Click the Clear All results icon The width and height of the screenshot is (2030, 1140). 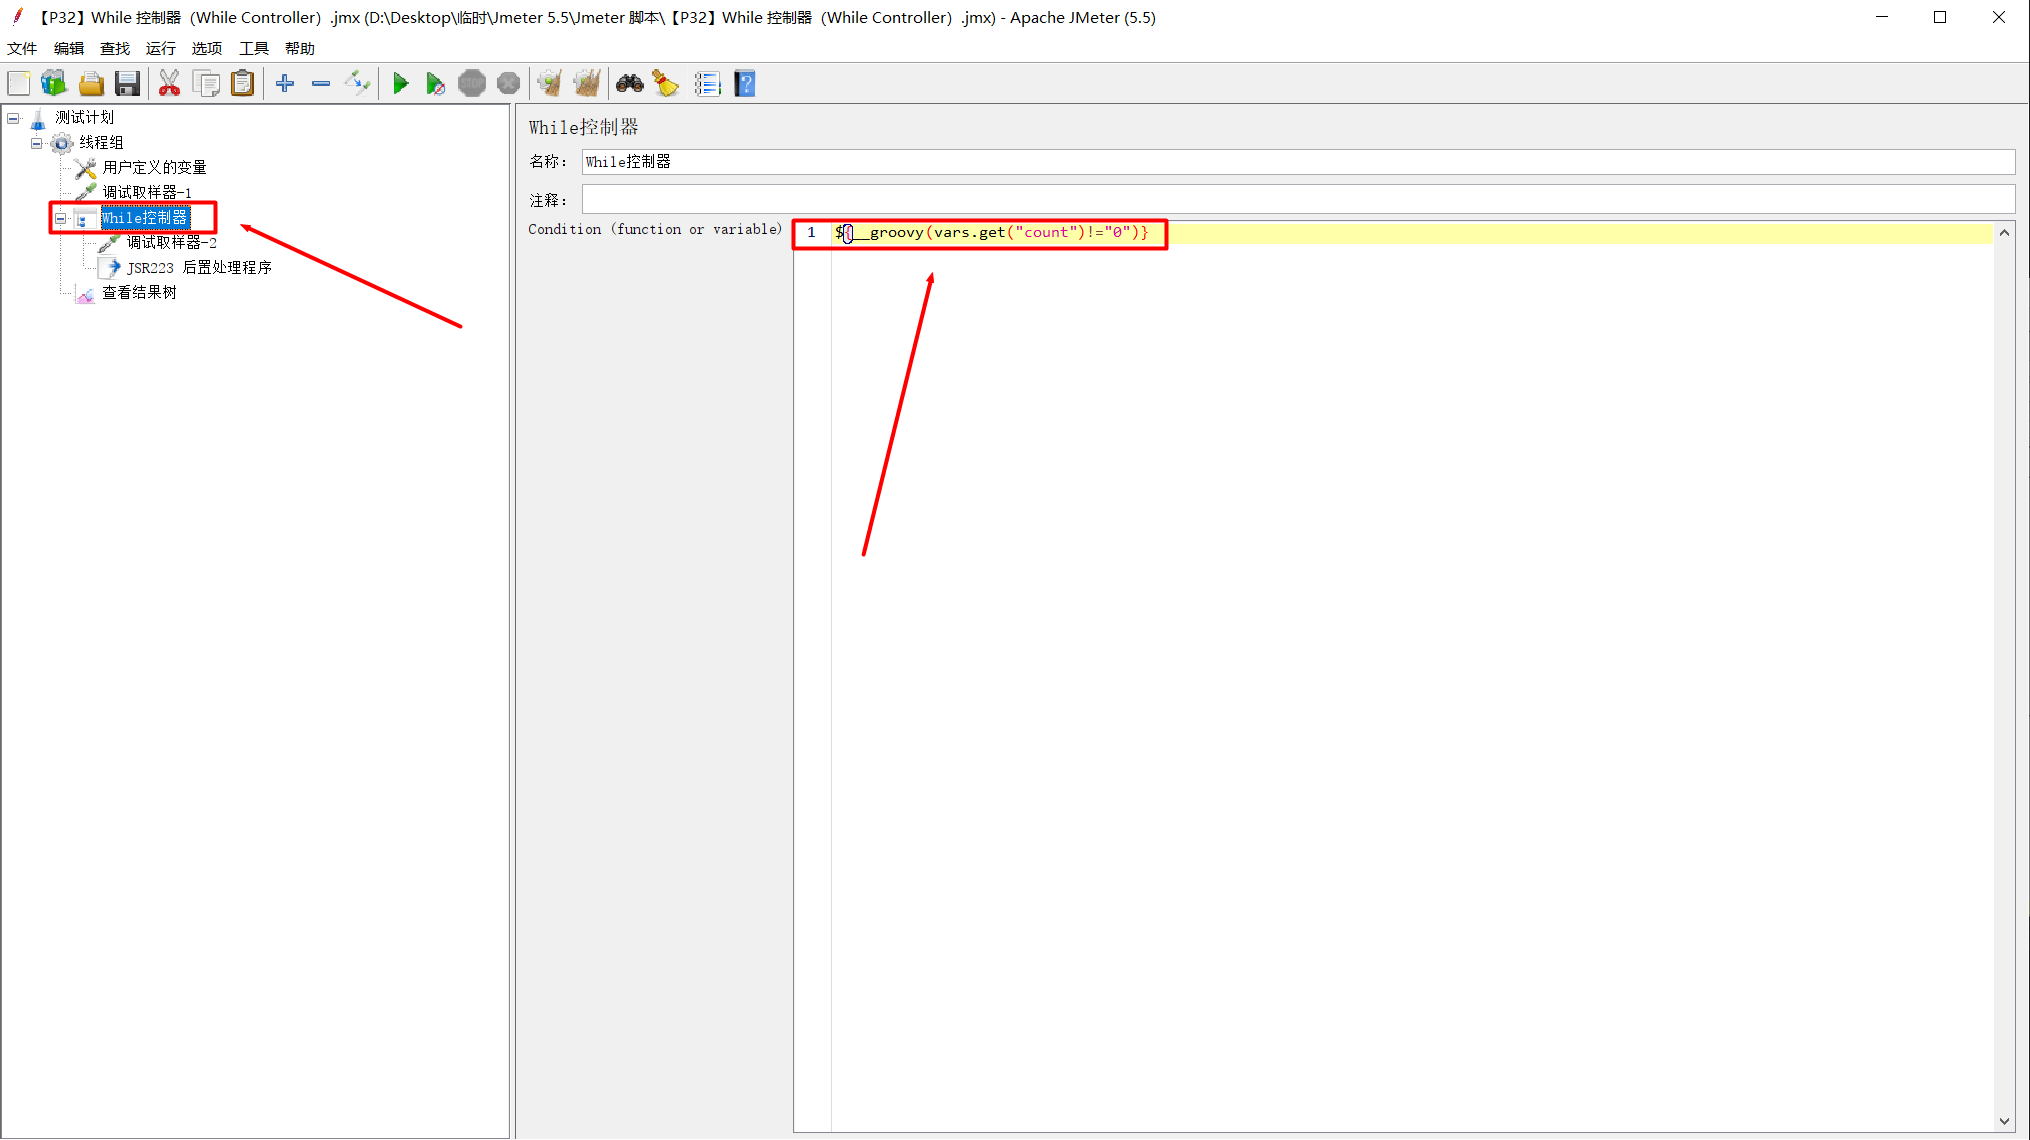pyautogui.click(x=587, y=84)
